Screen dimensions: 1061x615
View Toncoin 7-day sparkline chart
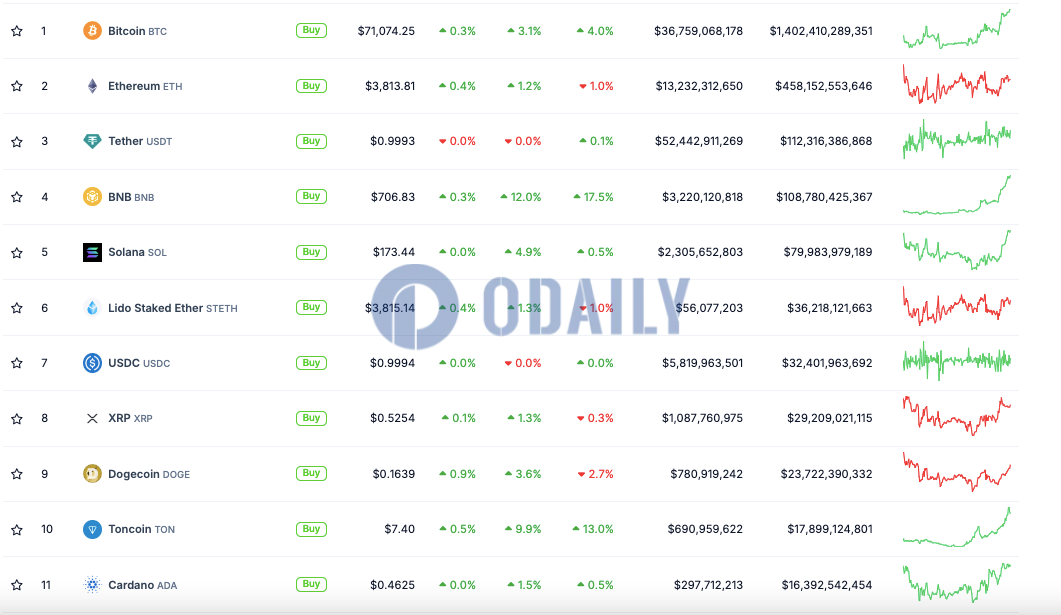coord(957,527)
